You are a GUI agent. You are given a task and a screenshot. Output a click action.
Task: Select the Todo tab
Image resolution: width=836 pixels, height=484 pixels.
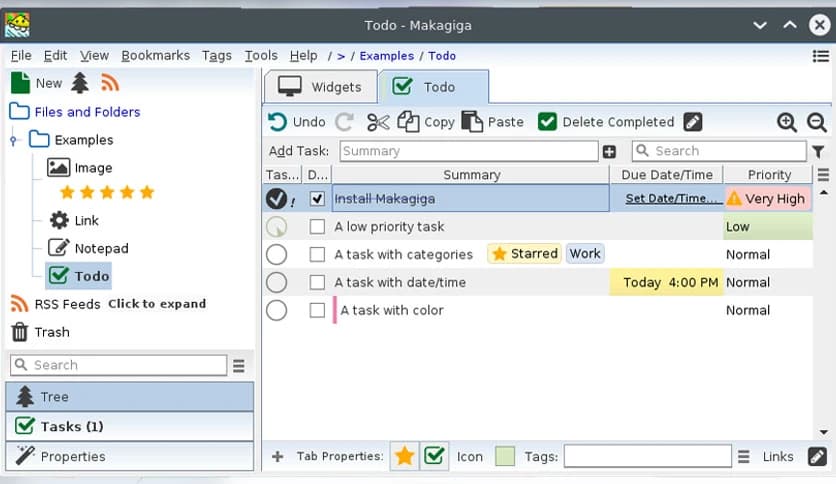click(433, 86)
